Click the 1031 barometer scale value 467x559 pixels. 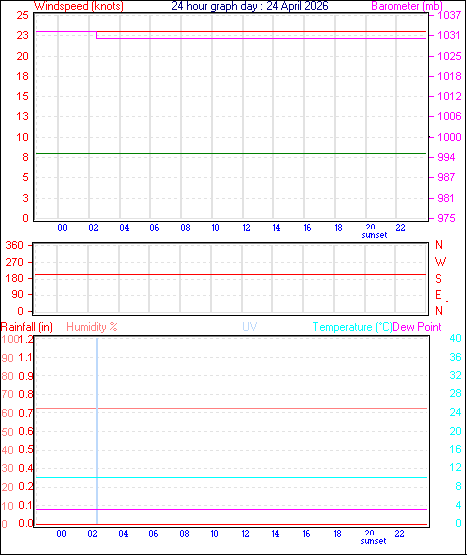tap(449, 35)
